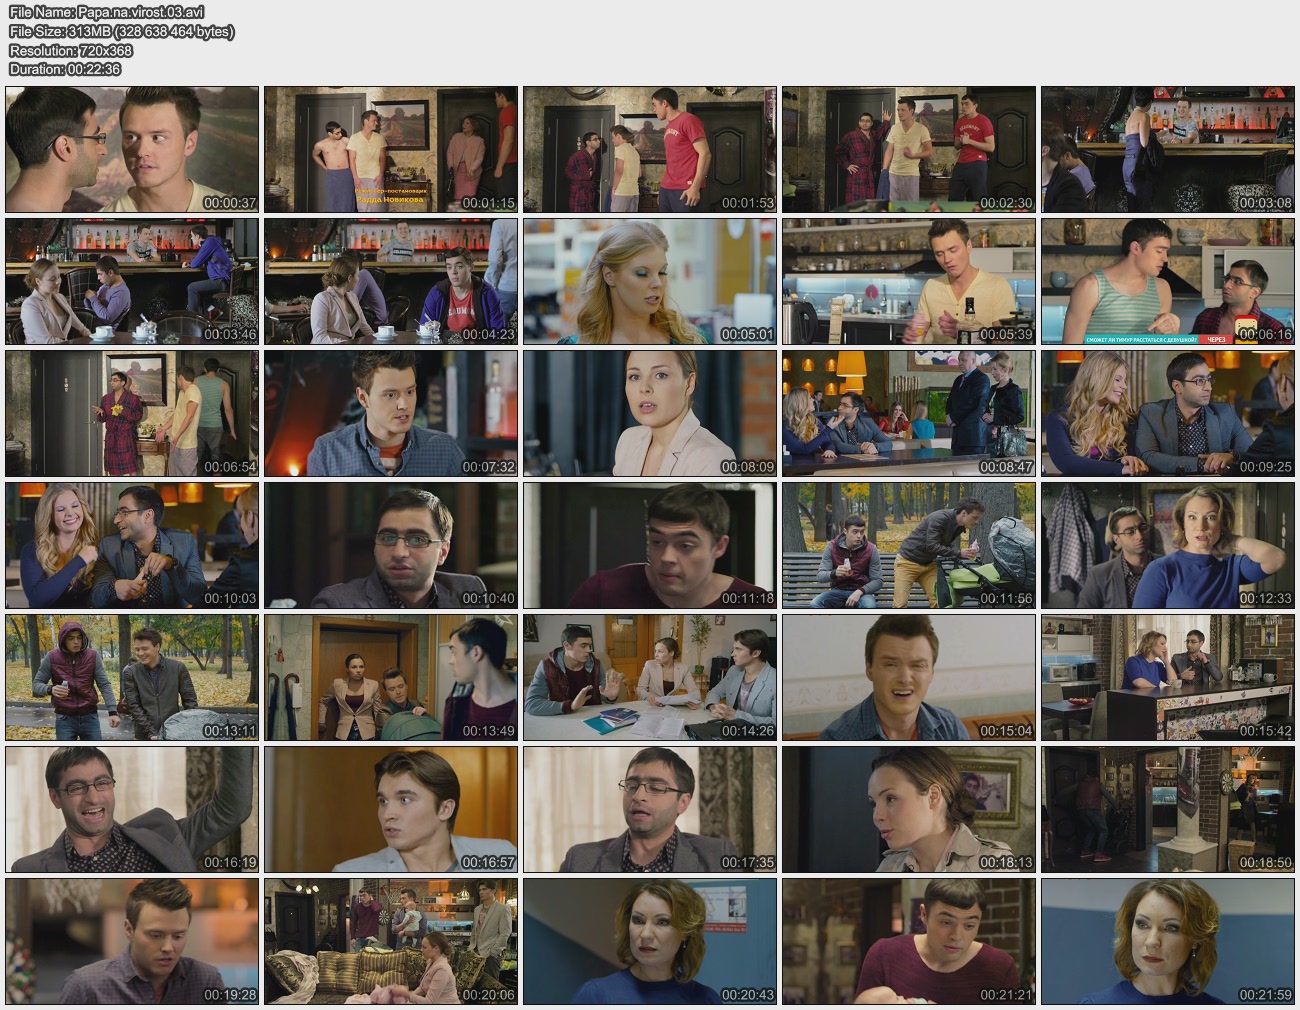Select the frame at 00:01:15
1300x1010 pixels.
[x=391, y=149]
